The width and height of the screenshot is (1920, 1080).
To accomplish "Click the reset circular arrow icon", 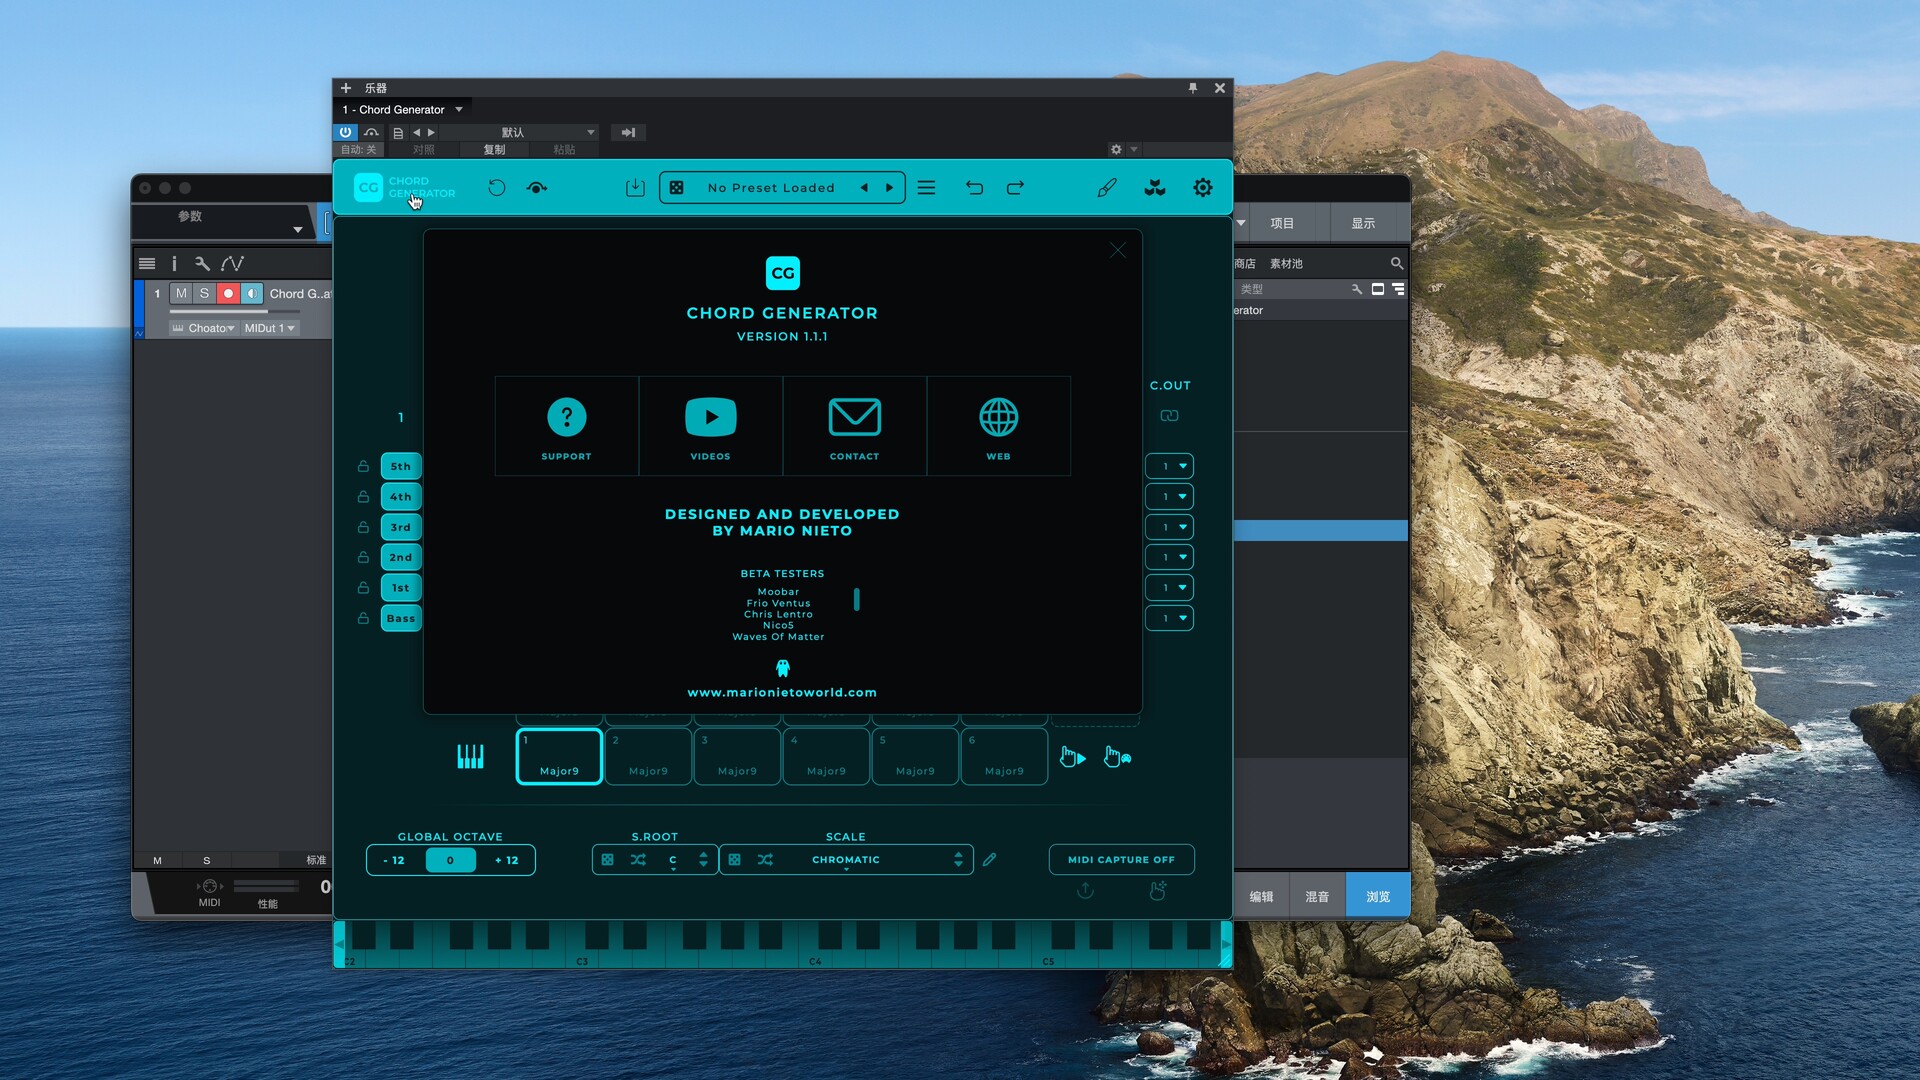I will 496,187.
